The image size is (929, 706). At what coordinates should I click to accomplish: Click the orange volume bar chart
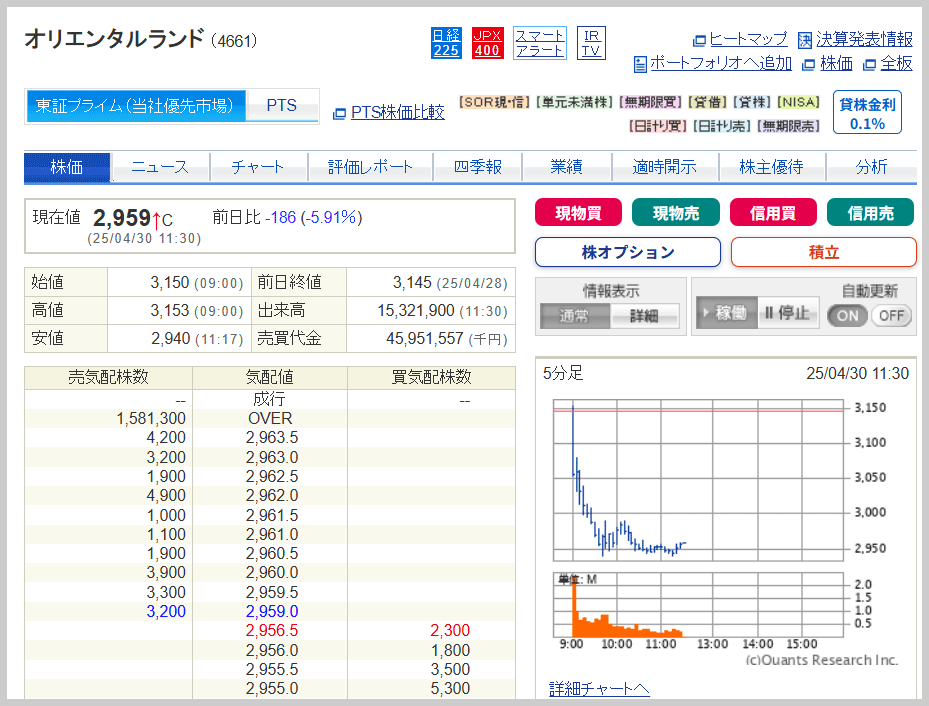[x=698, y=605]
